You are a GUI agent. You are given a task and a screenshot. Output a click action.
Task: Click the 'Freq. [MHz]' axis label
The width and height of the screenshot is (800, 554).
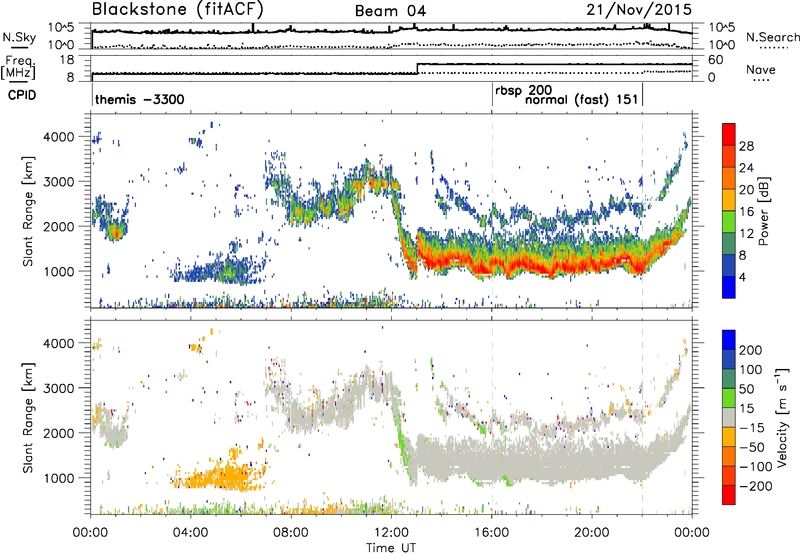coord(18,67)
